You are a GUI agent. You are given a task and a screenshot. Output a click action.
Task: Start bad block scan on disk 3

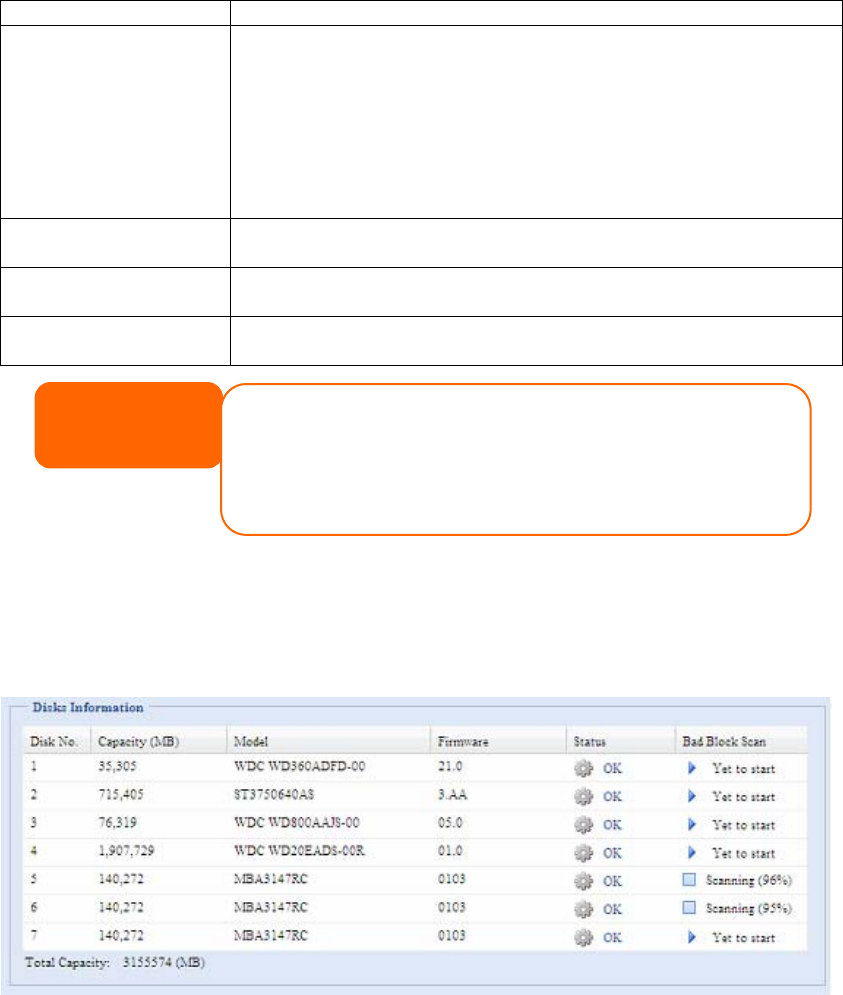click(692, 825)
